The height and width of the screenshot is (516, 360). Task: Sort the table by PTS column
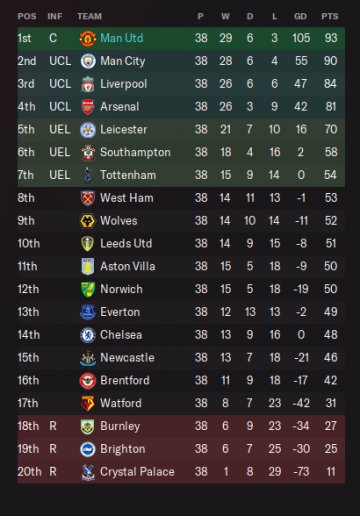coord(330,16)
